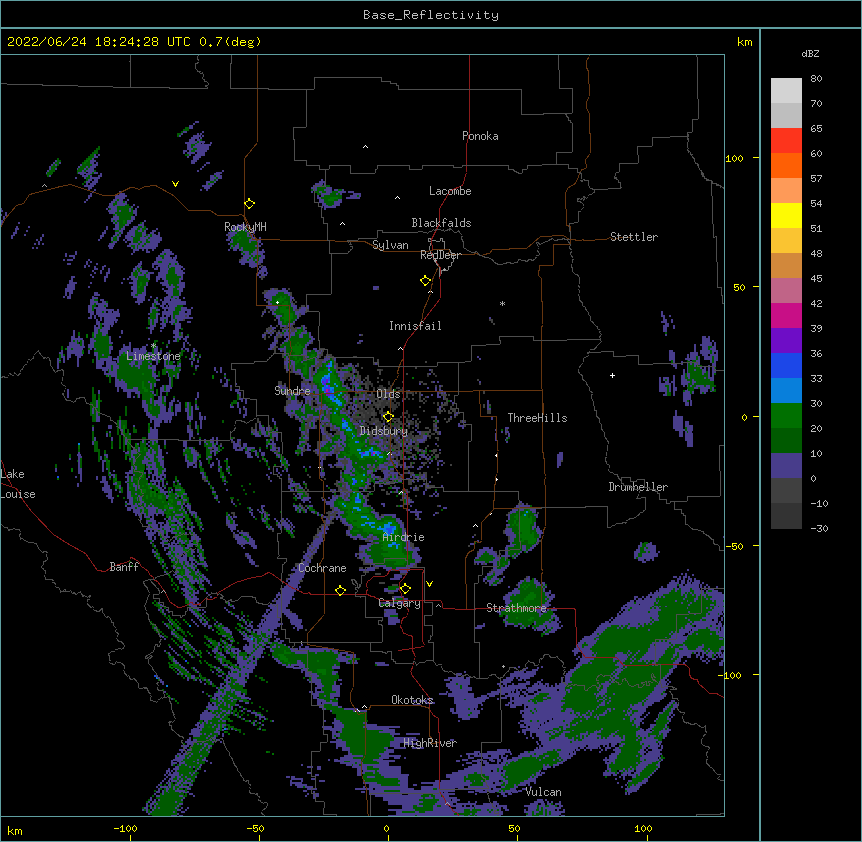Viewport: 862px width, 842px height.
Task: Click the Didsbury town label
Action: tap(384, 431)
